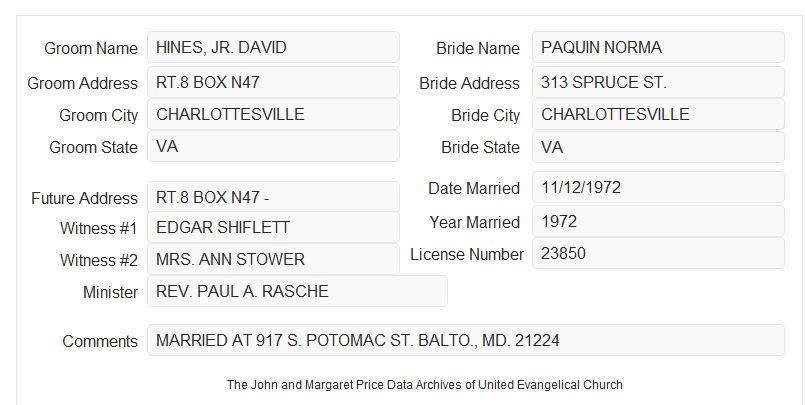Click the Bride Address 313 Spruce field
The width and height of the screenshot is (805, 405).
(658, 82)
